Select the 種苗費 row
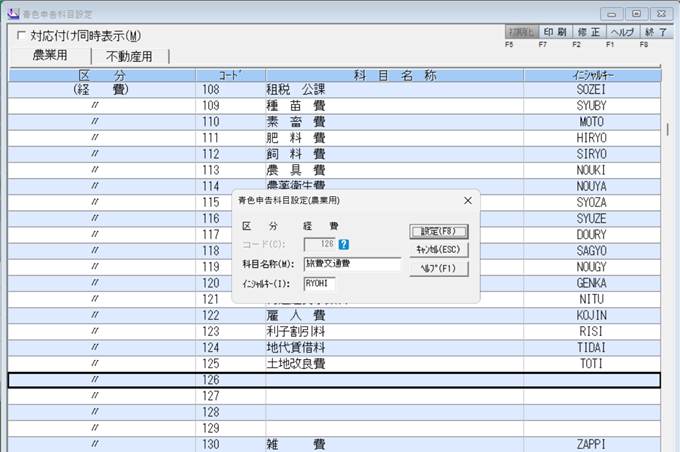The width and height of the screenshot is (680, 452). pos(334,106)
